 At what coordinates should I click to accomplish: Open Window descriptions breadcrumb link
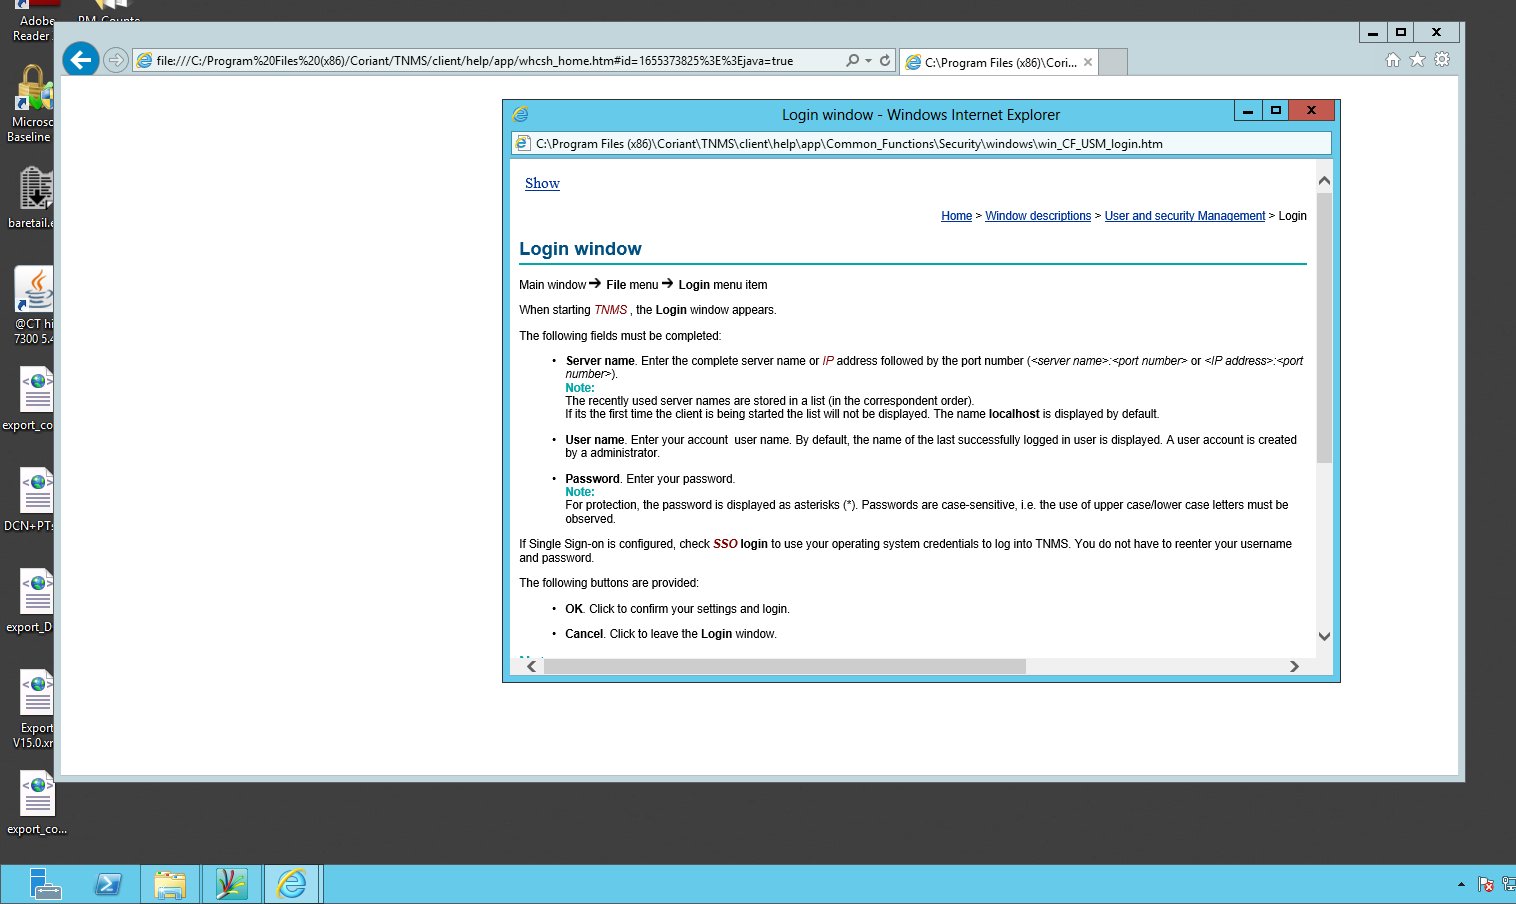[1038, 216]
